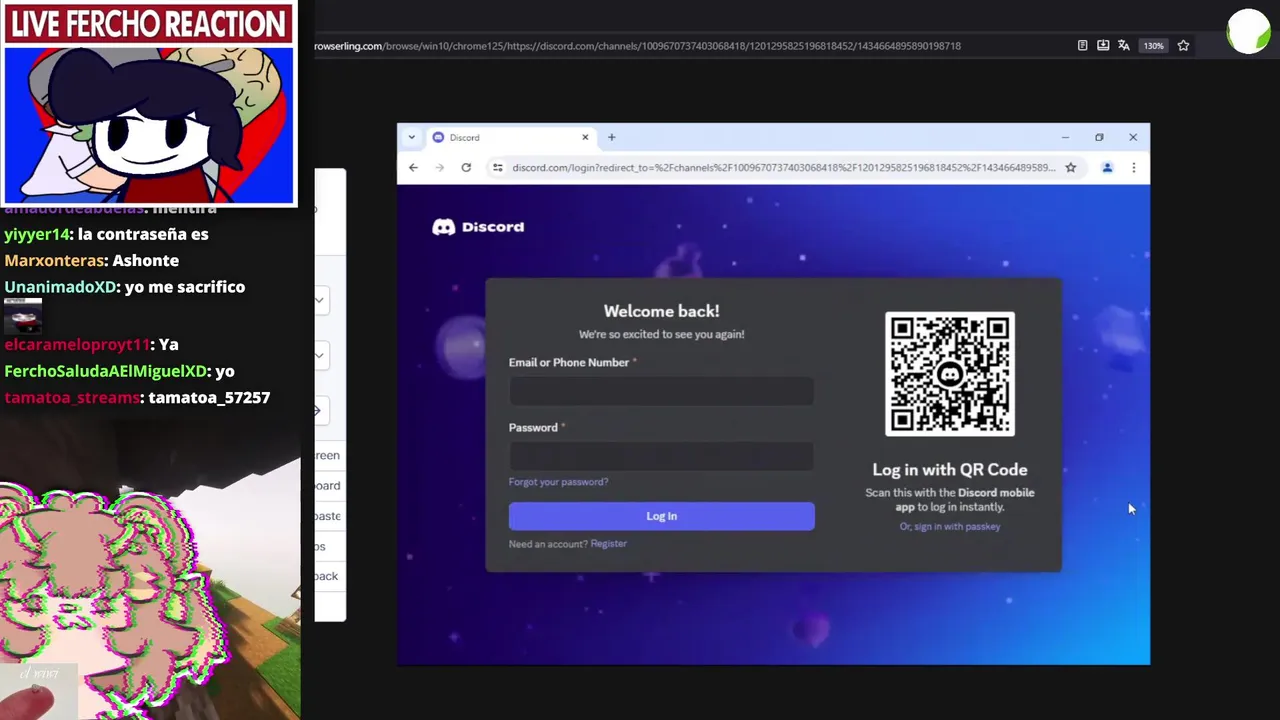1280x720 pixels.
Task: Restore down the inner Chrome window
Action: tap(1099, 137)
